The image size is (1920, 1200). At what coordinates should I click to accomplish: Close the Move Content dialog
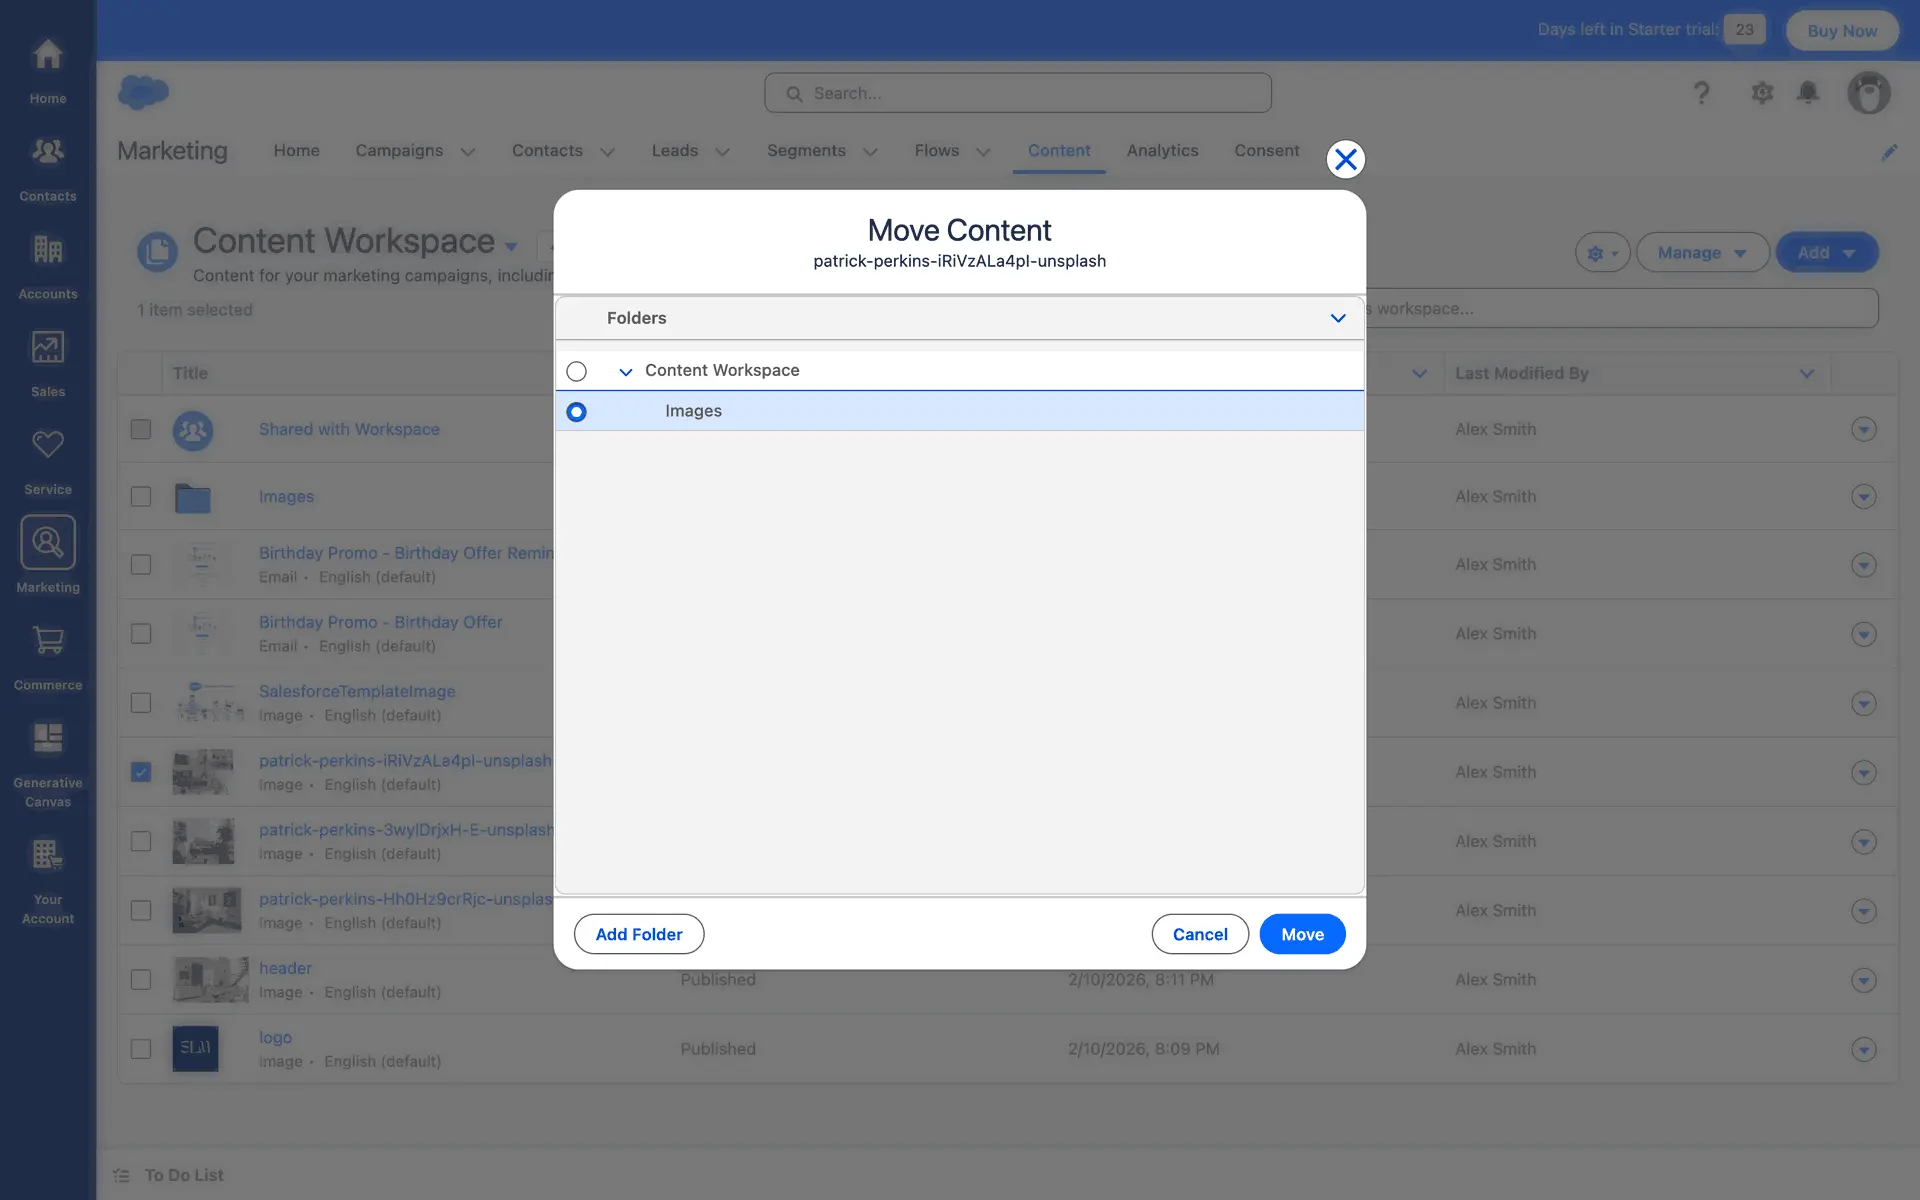1345,159
